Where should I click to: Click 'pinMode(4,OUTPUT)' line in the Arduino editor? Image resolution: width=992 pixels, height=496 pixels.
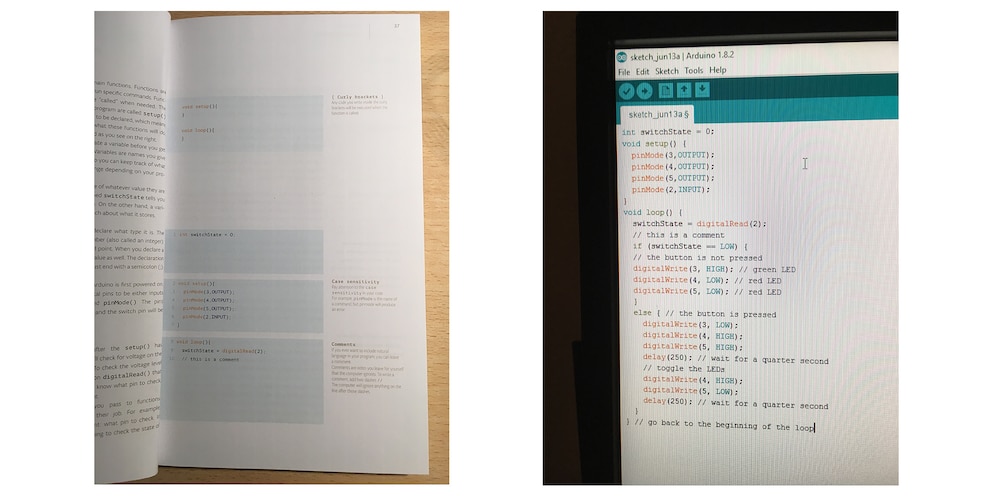tap(673, 167)
